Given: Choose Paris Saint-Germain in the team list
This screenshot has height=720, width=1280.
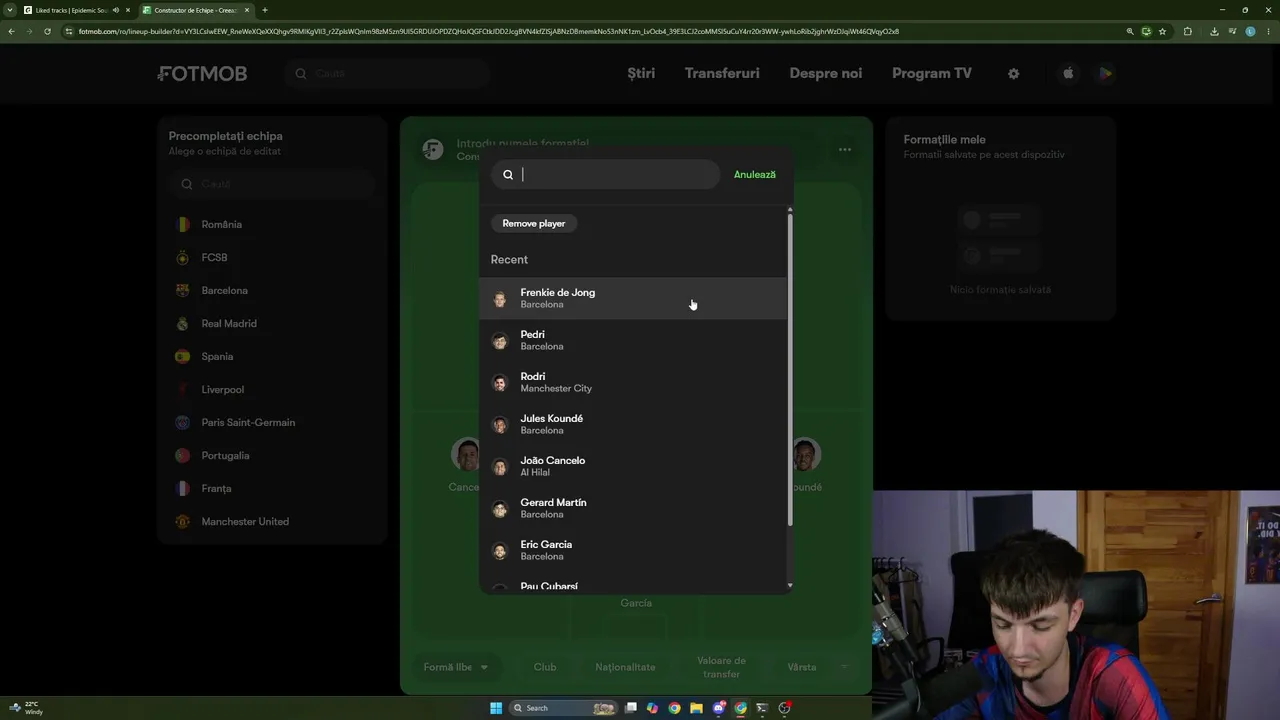Looking at the screenshot, I should 272,422.
